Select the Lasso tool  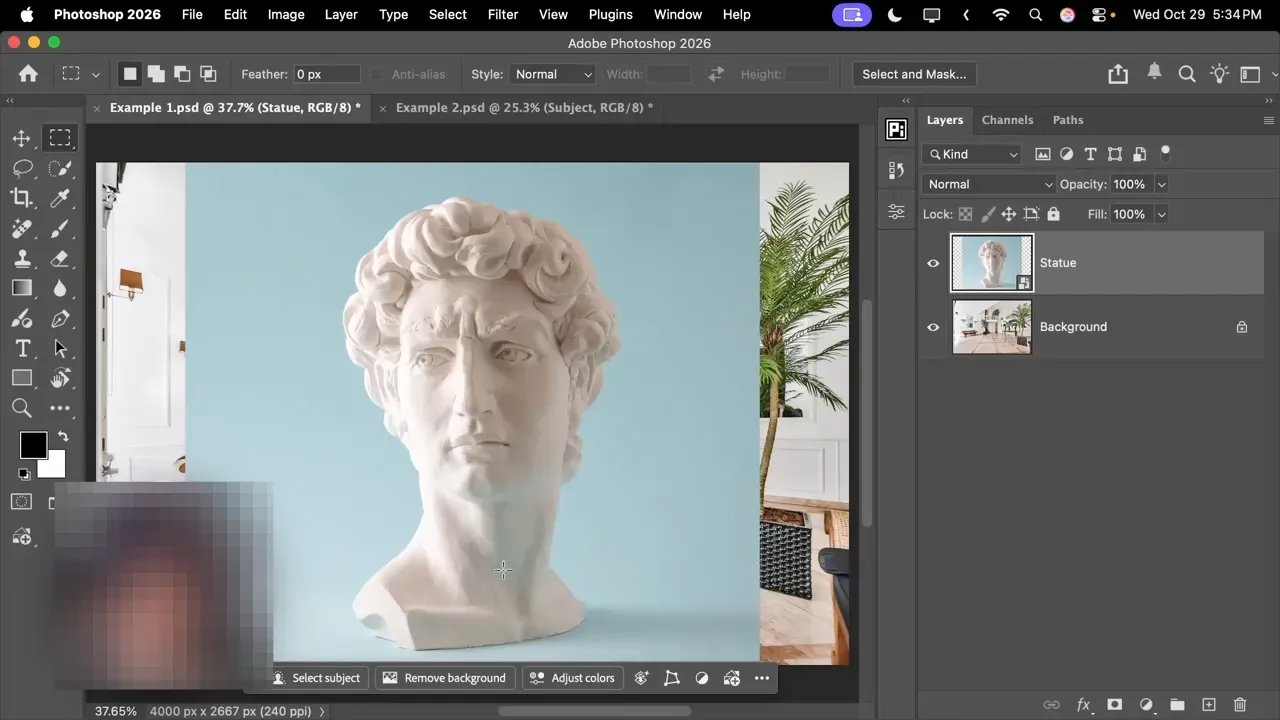pos(22,168)
